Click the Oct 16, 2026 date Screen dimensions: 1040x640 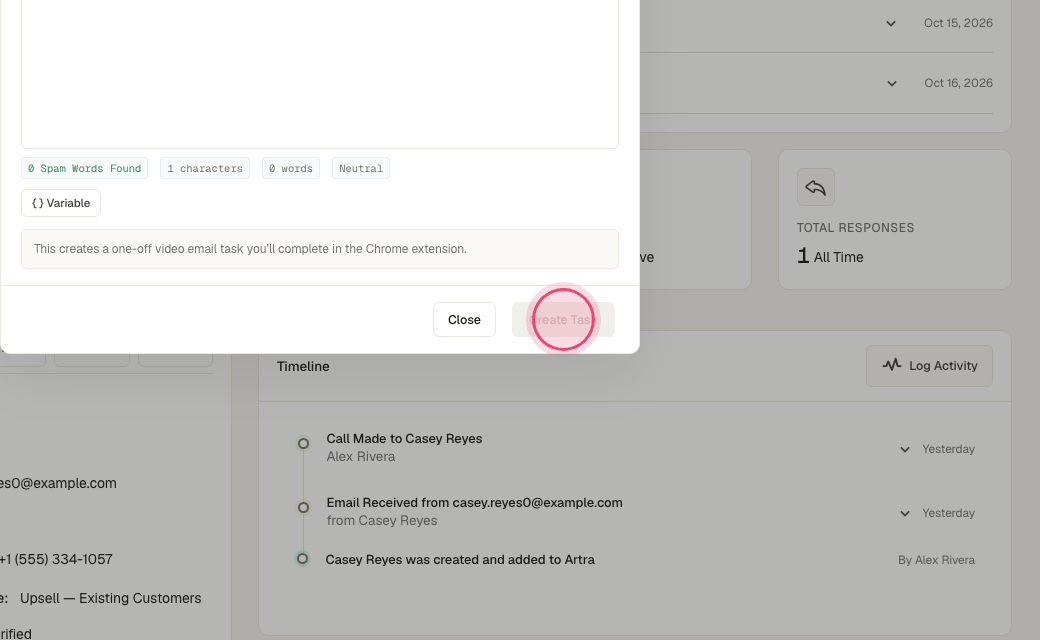coord(958,83)
